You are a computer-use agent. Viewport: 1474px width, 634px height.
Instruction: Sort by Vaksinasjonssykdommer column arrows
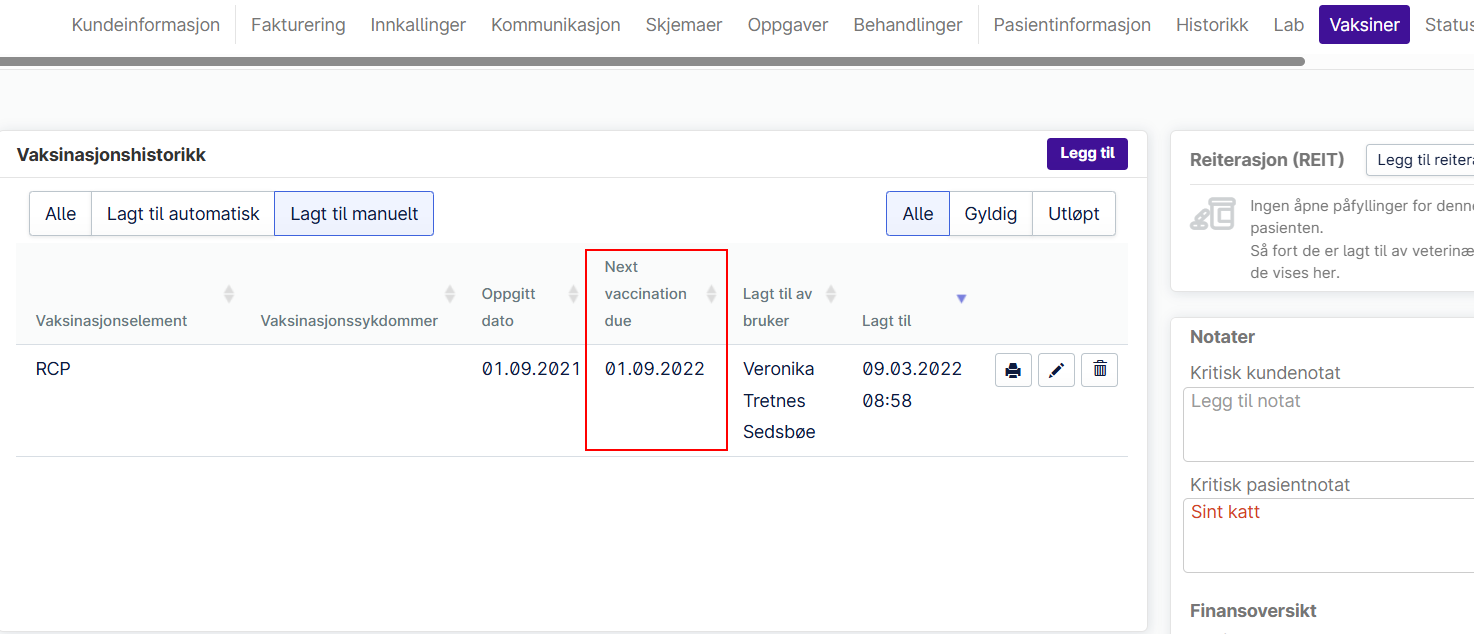450,294
